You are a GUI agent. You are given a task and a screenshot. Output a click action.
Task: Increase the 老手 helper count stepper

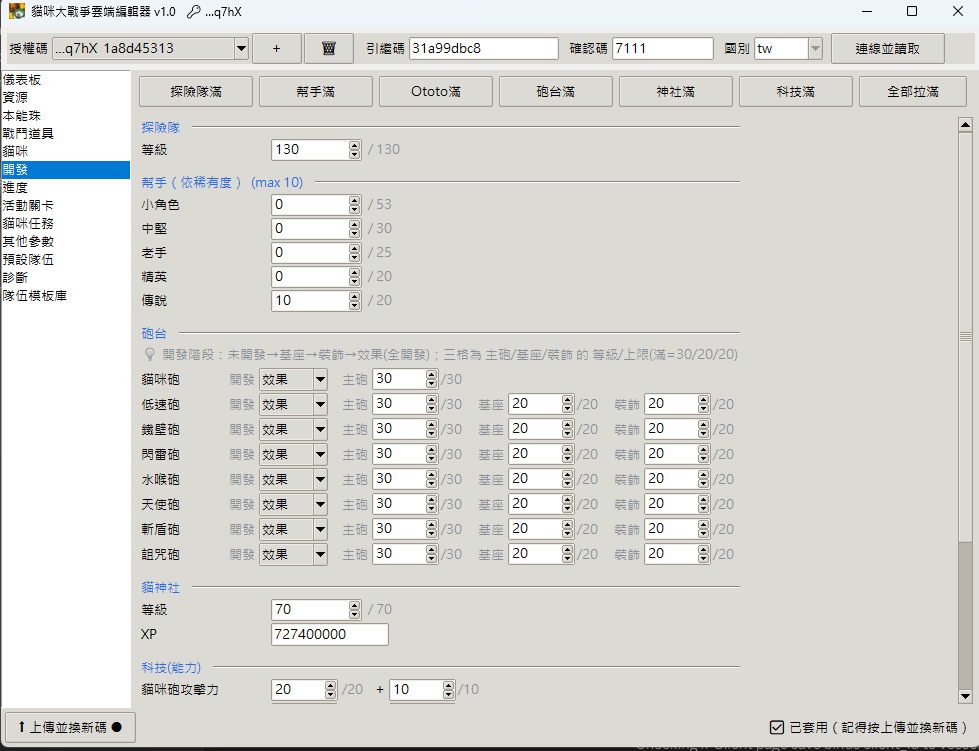pyautogui.click(x=355, y=248)
